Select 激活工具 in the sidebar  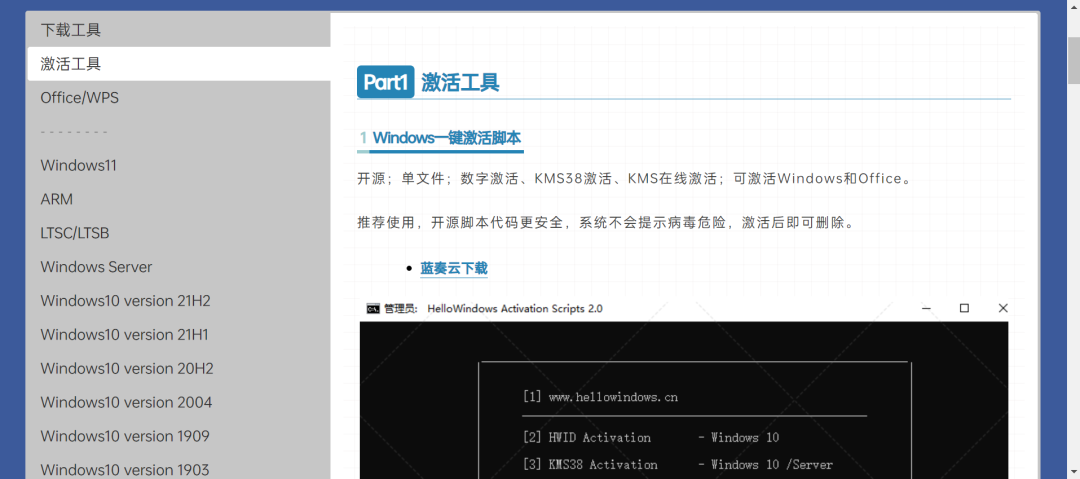tap(178, 64)
